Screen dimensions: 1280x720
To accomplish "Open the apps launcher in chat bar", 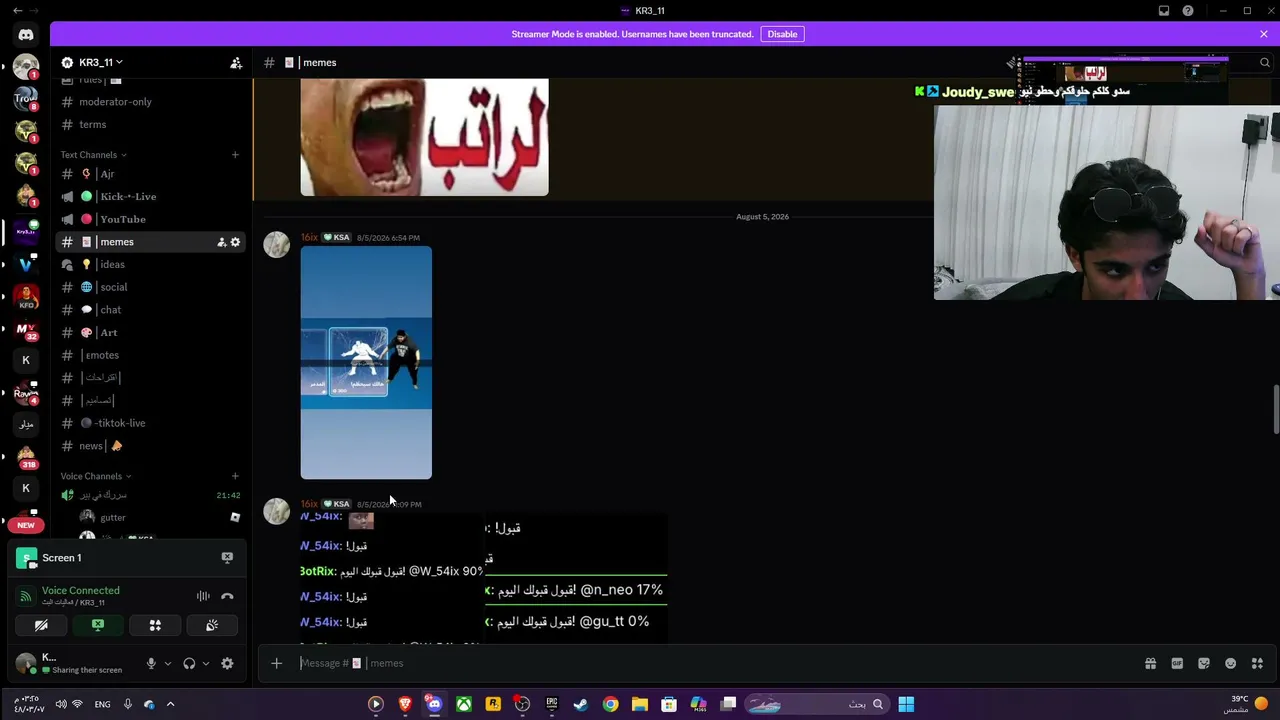I will 1257,663.
